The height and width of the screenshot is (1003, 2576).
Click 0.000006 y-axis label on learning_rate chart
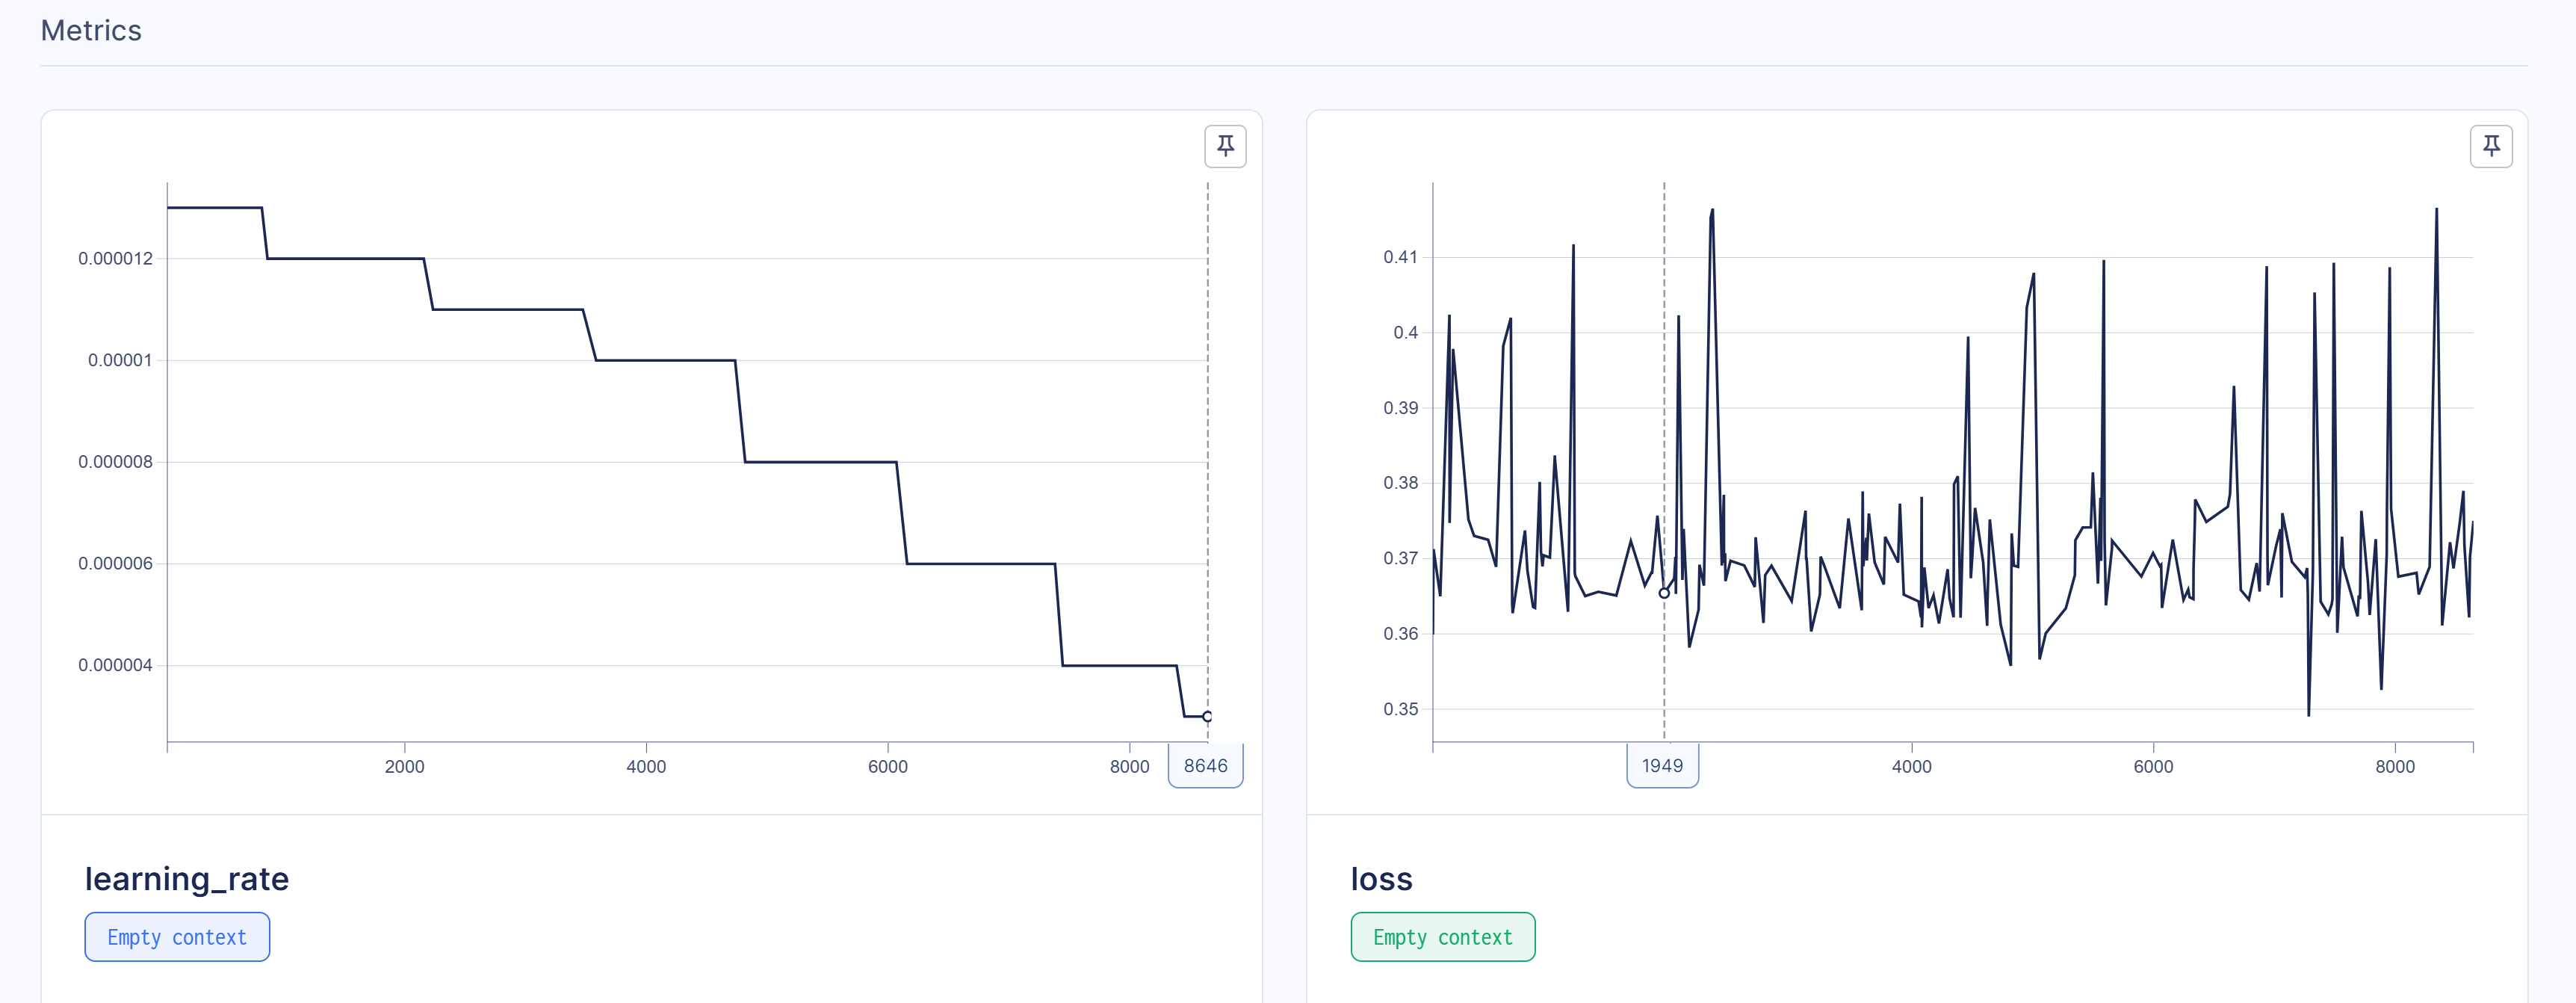tap(116, 563)
